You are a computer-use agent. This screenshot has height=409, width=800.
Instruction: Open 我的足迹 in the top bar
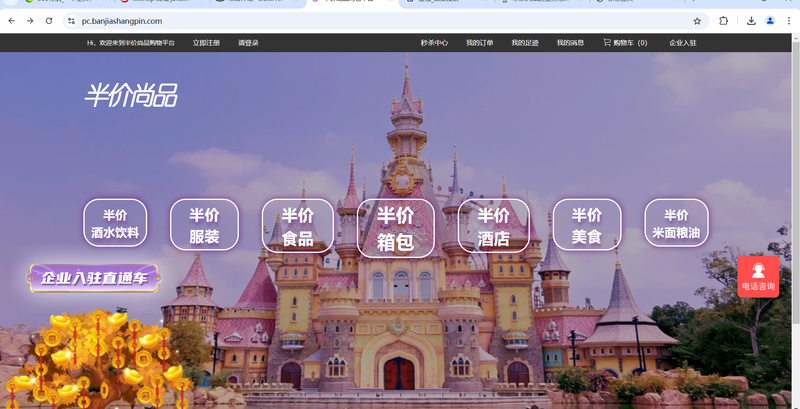525,43
